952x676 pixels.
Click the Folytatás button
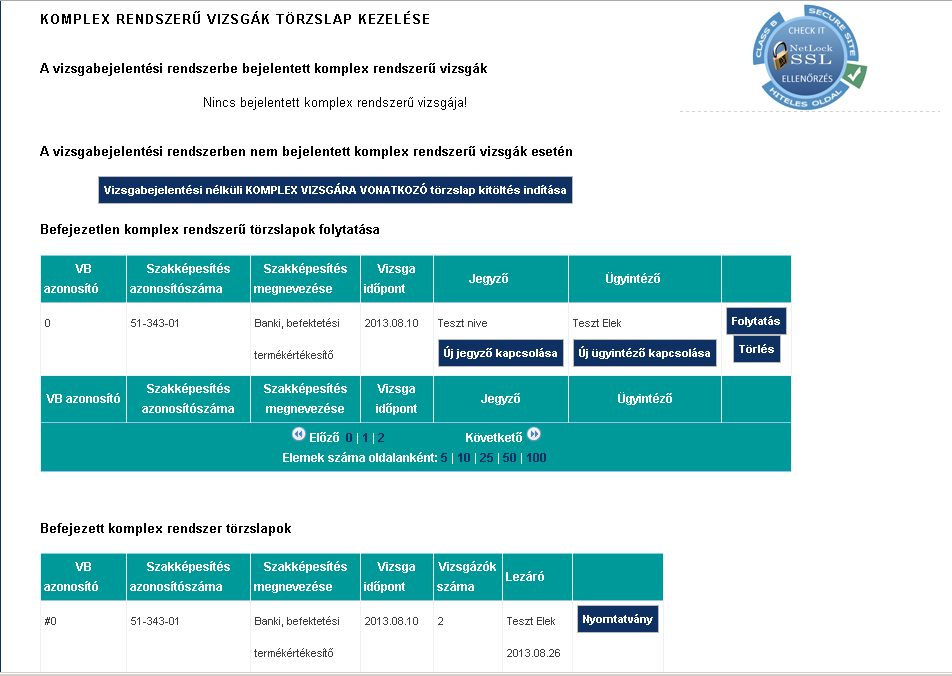tap(756, 321)
